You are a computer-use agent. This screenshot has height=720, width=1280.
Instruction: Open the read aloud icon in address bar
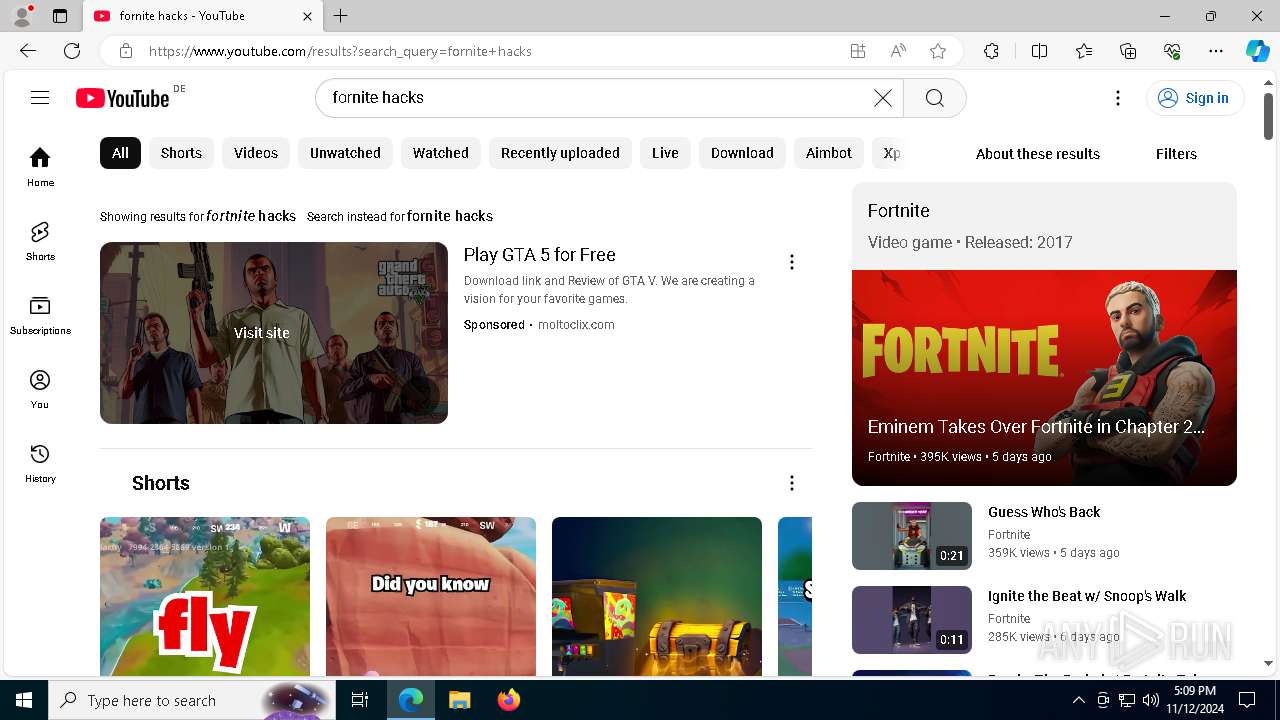coord(898,51)
